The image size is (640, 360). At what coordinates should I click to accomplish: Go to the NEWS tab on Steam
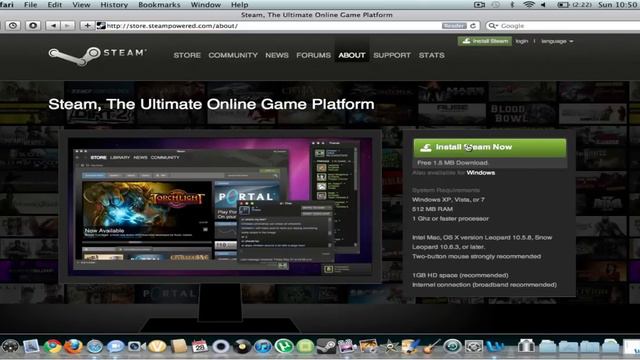pos(277,55)
